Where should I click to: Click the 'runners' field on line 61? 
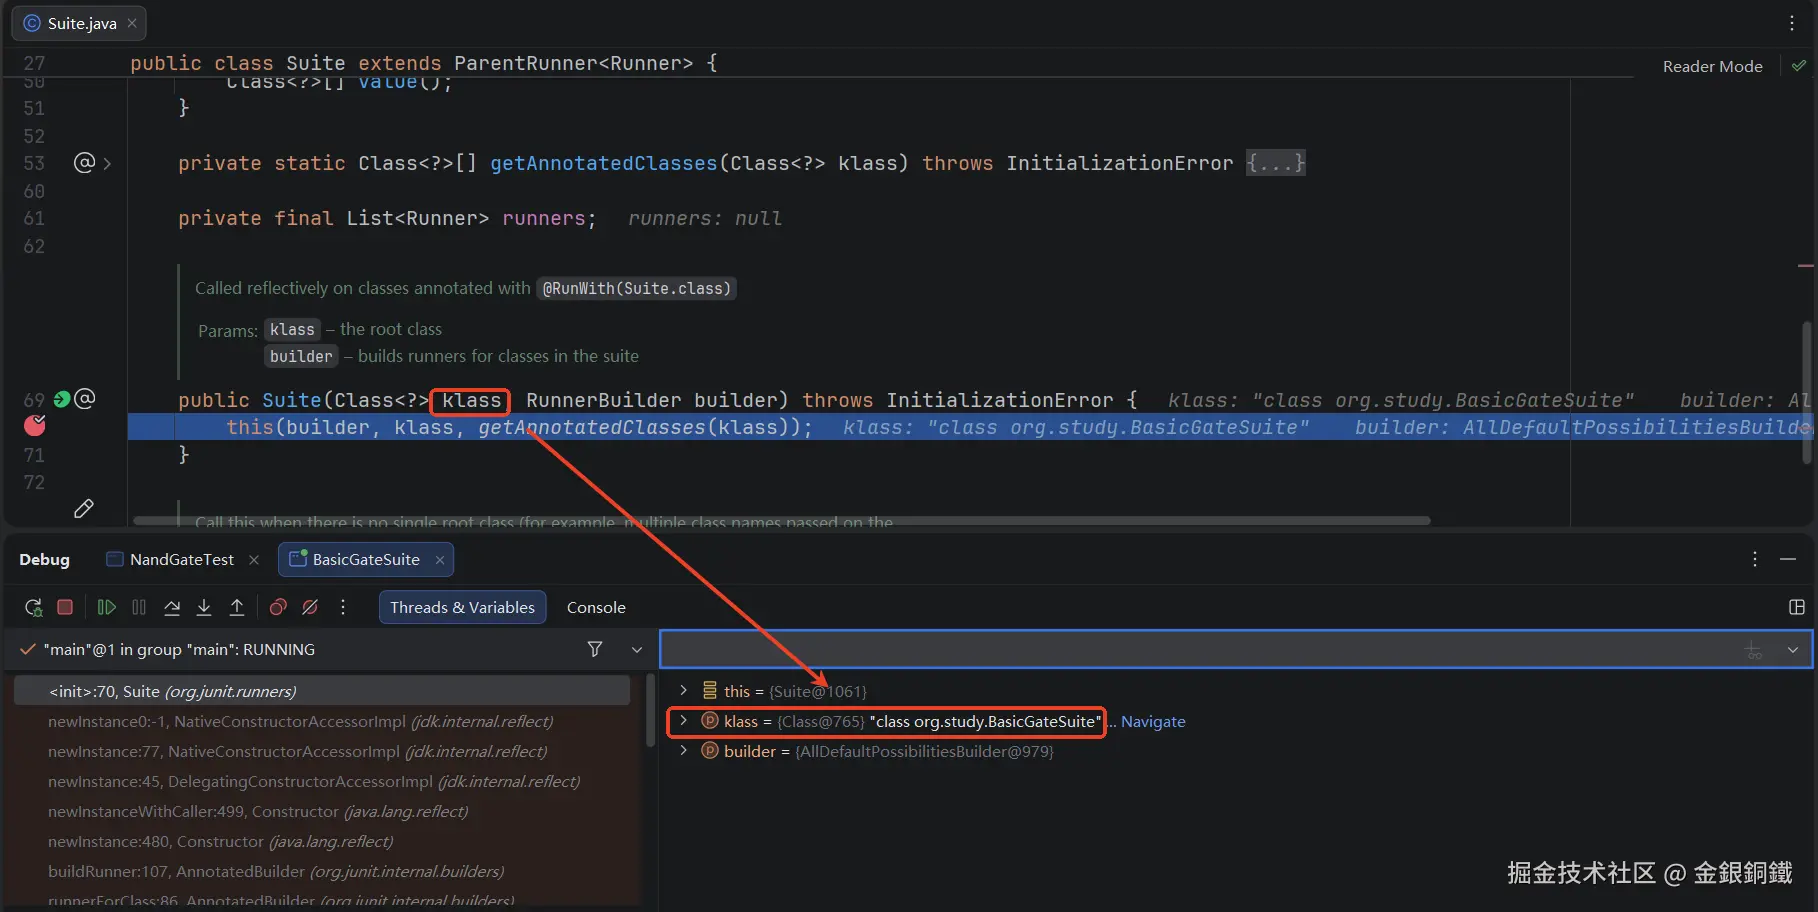click(x=543, y=218)
